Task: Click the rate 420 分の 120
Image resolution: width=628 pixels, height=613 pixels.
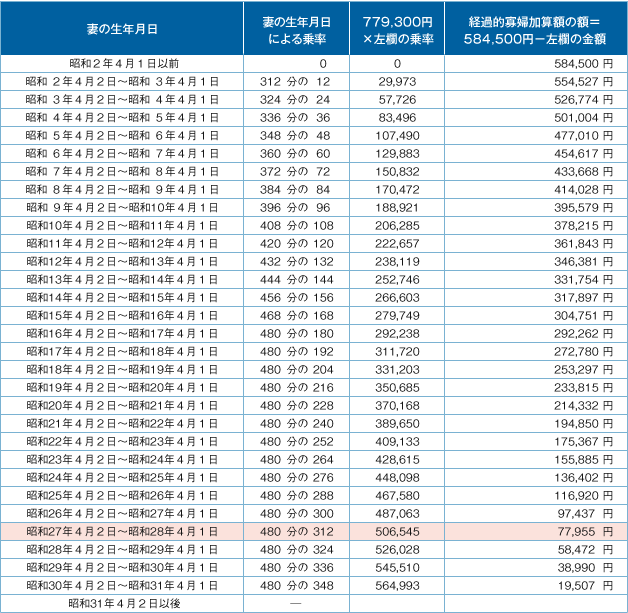Action: pos(297,244)
